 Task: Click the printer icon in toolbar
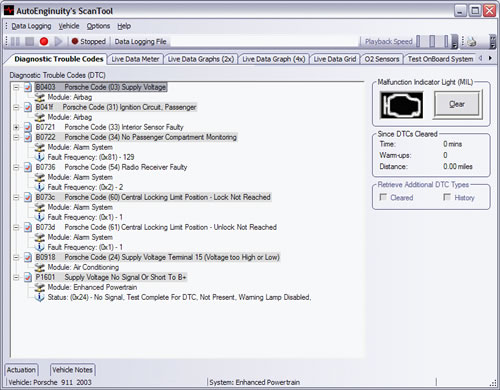point(472,42)
